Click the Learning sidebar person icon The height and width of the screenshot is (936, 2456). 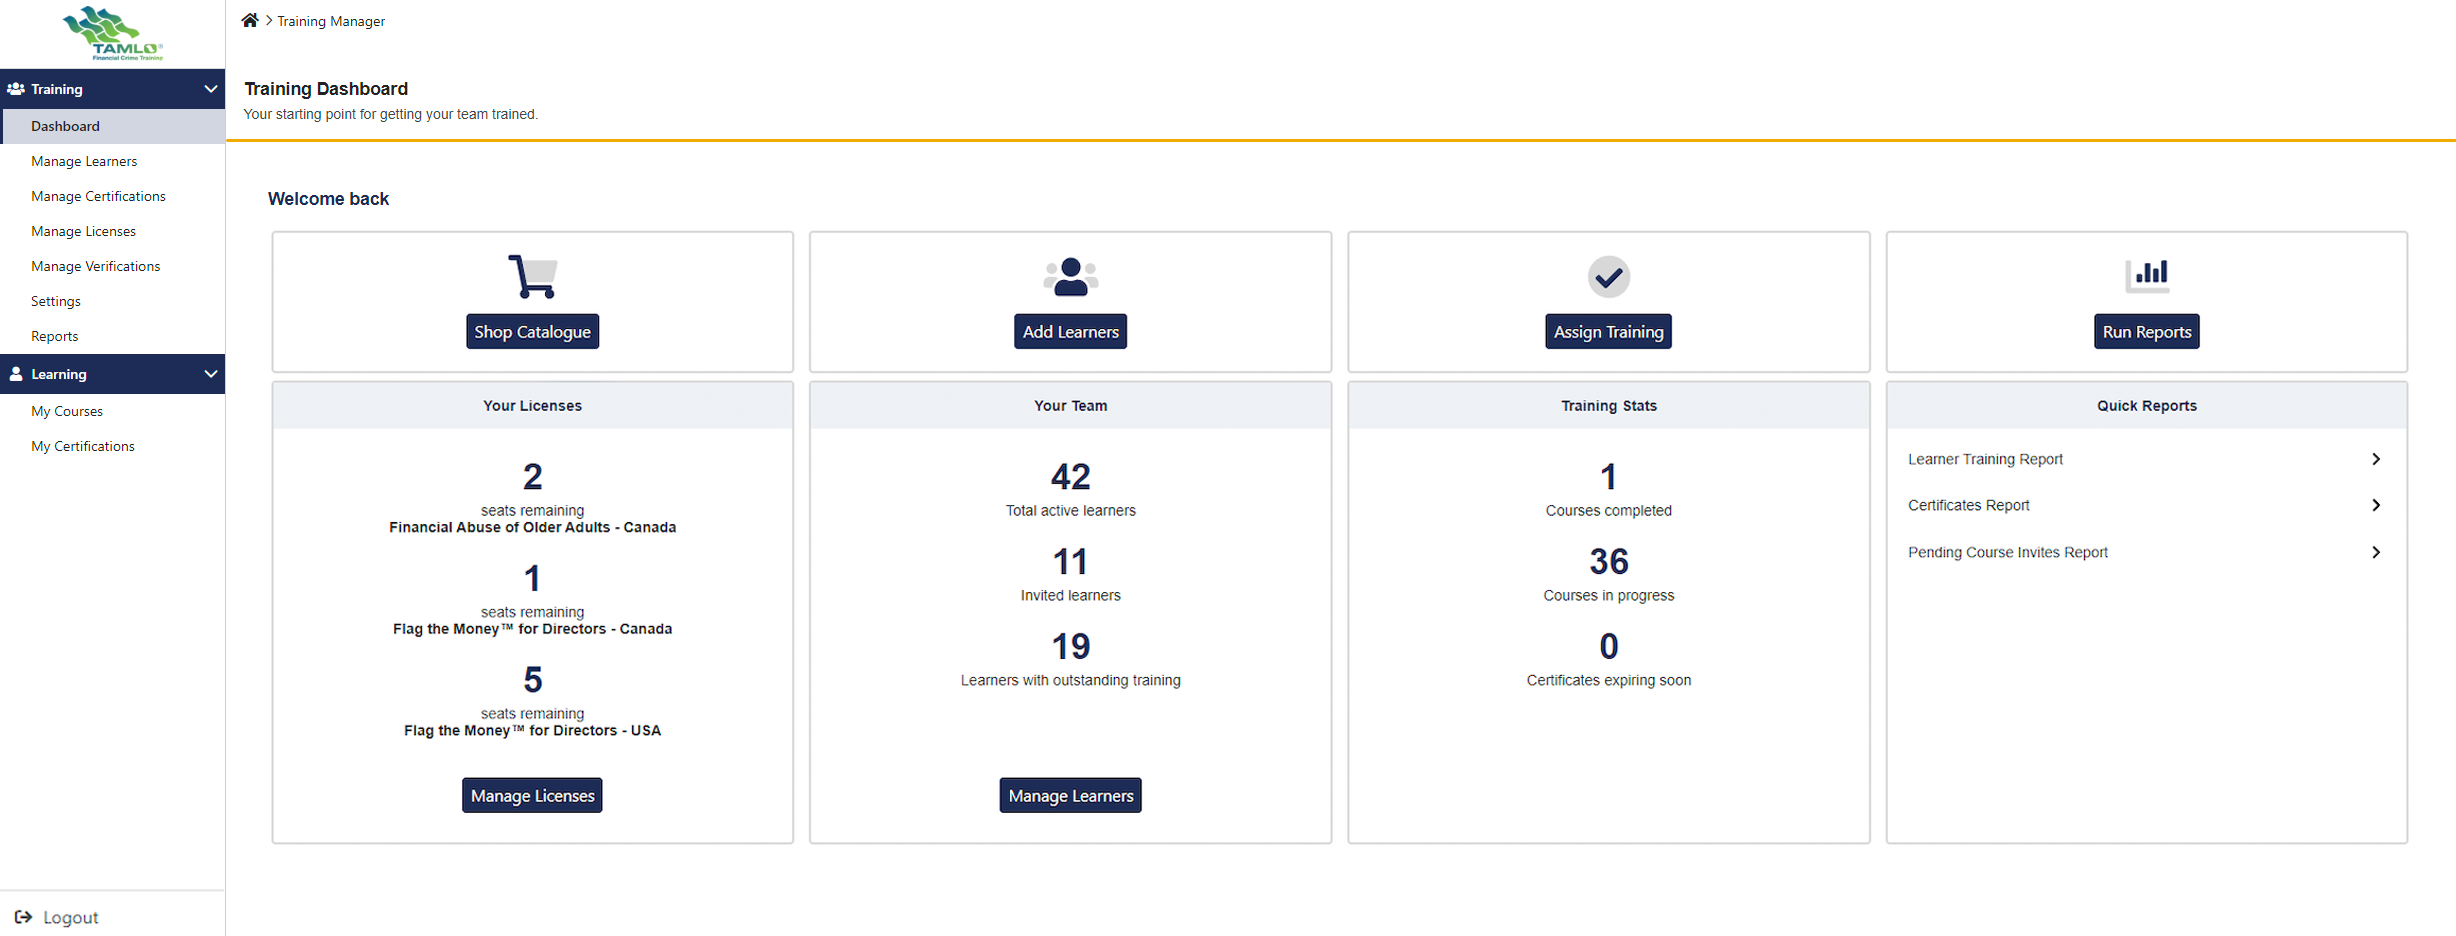pyautogui.click(x=16, y=373)
